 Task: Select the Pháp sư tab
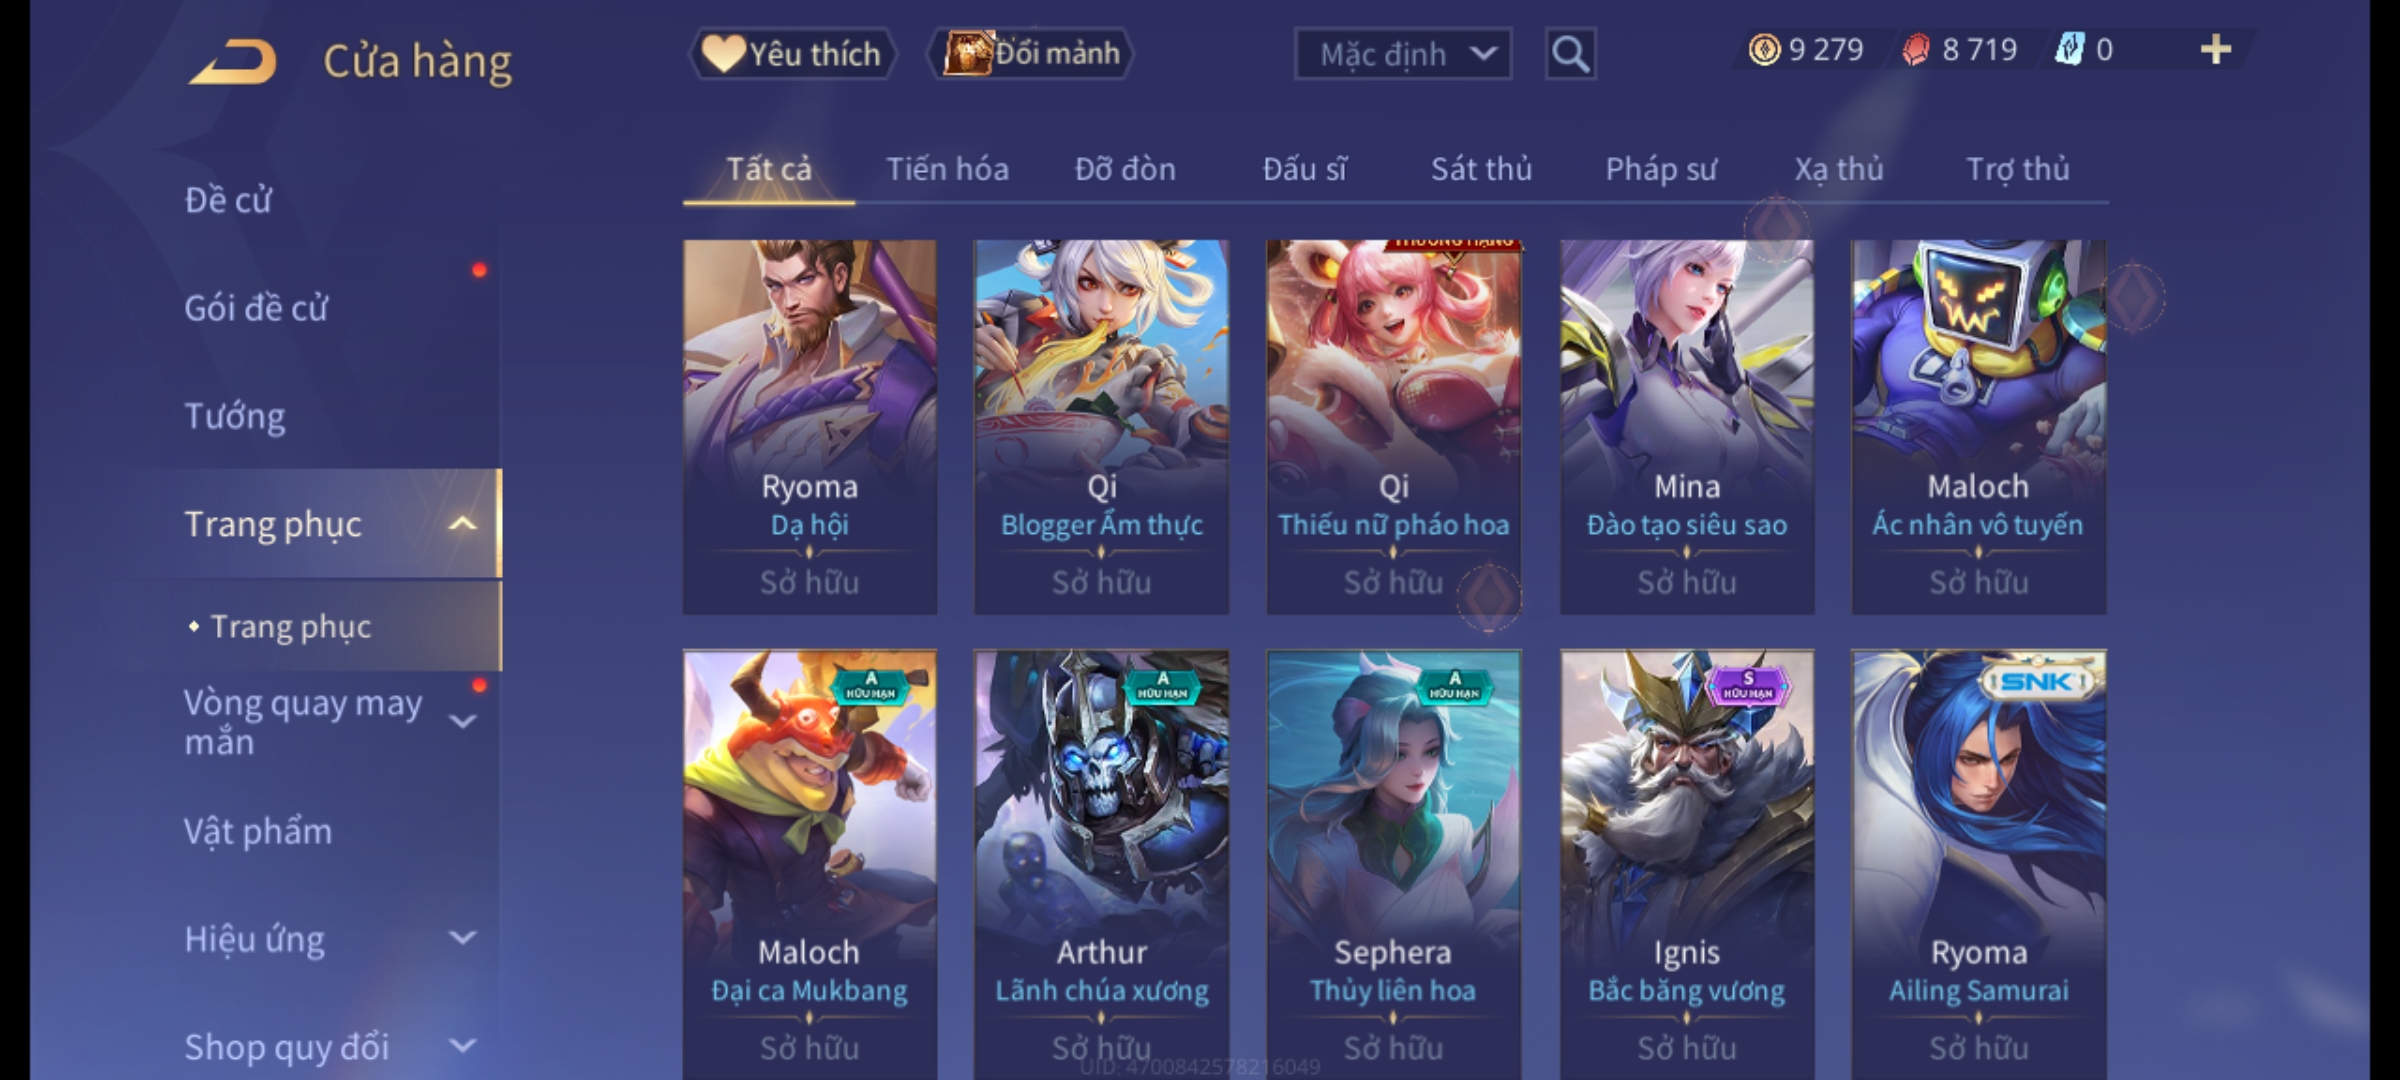(x=1661, y=169)
